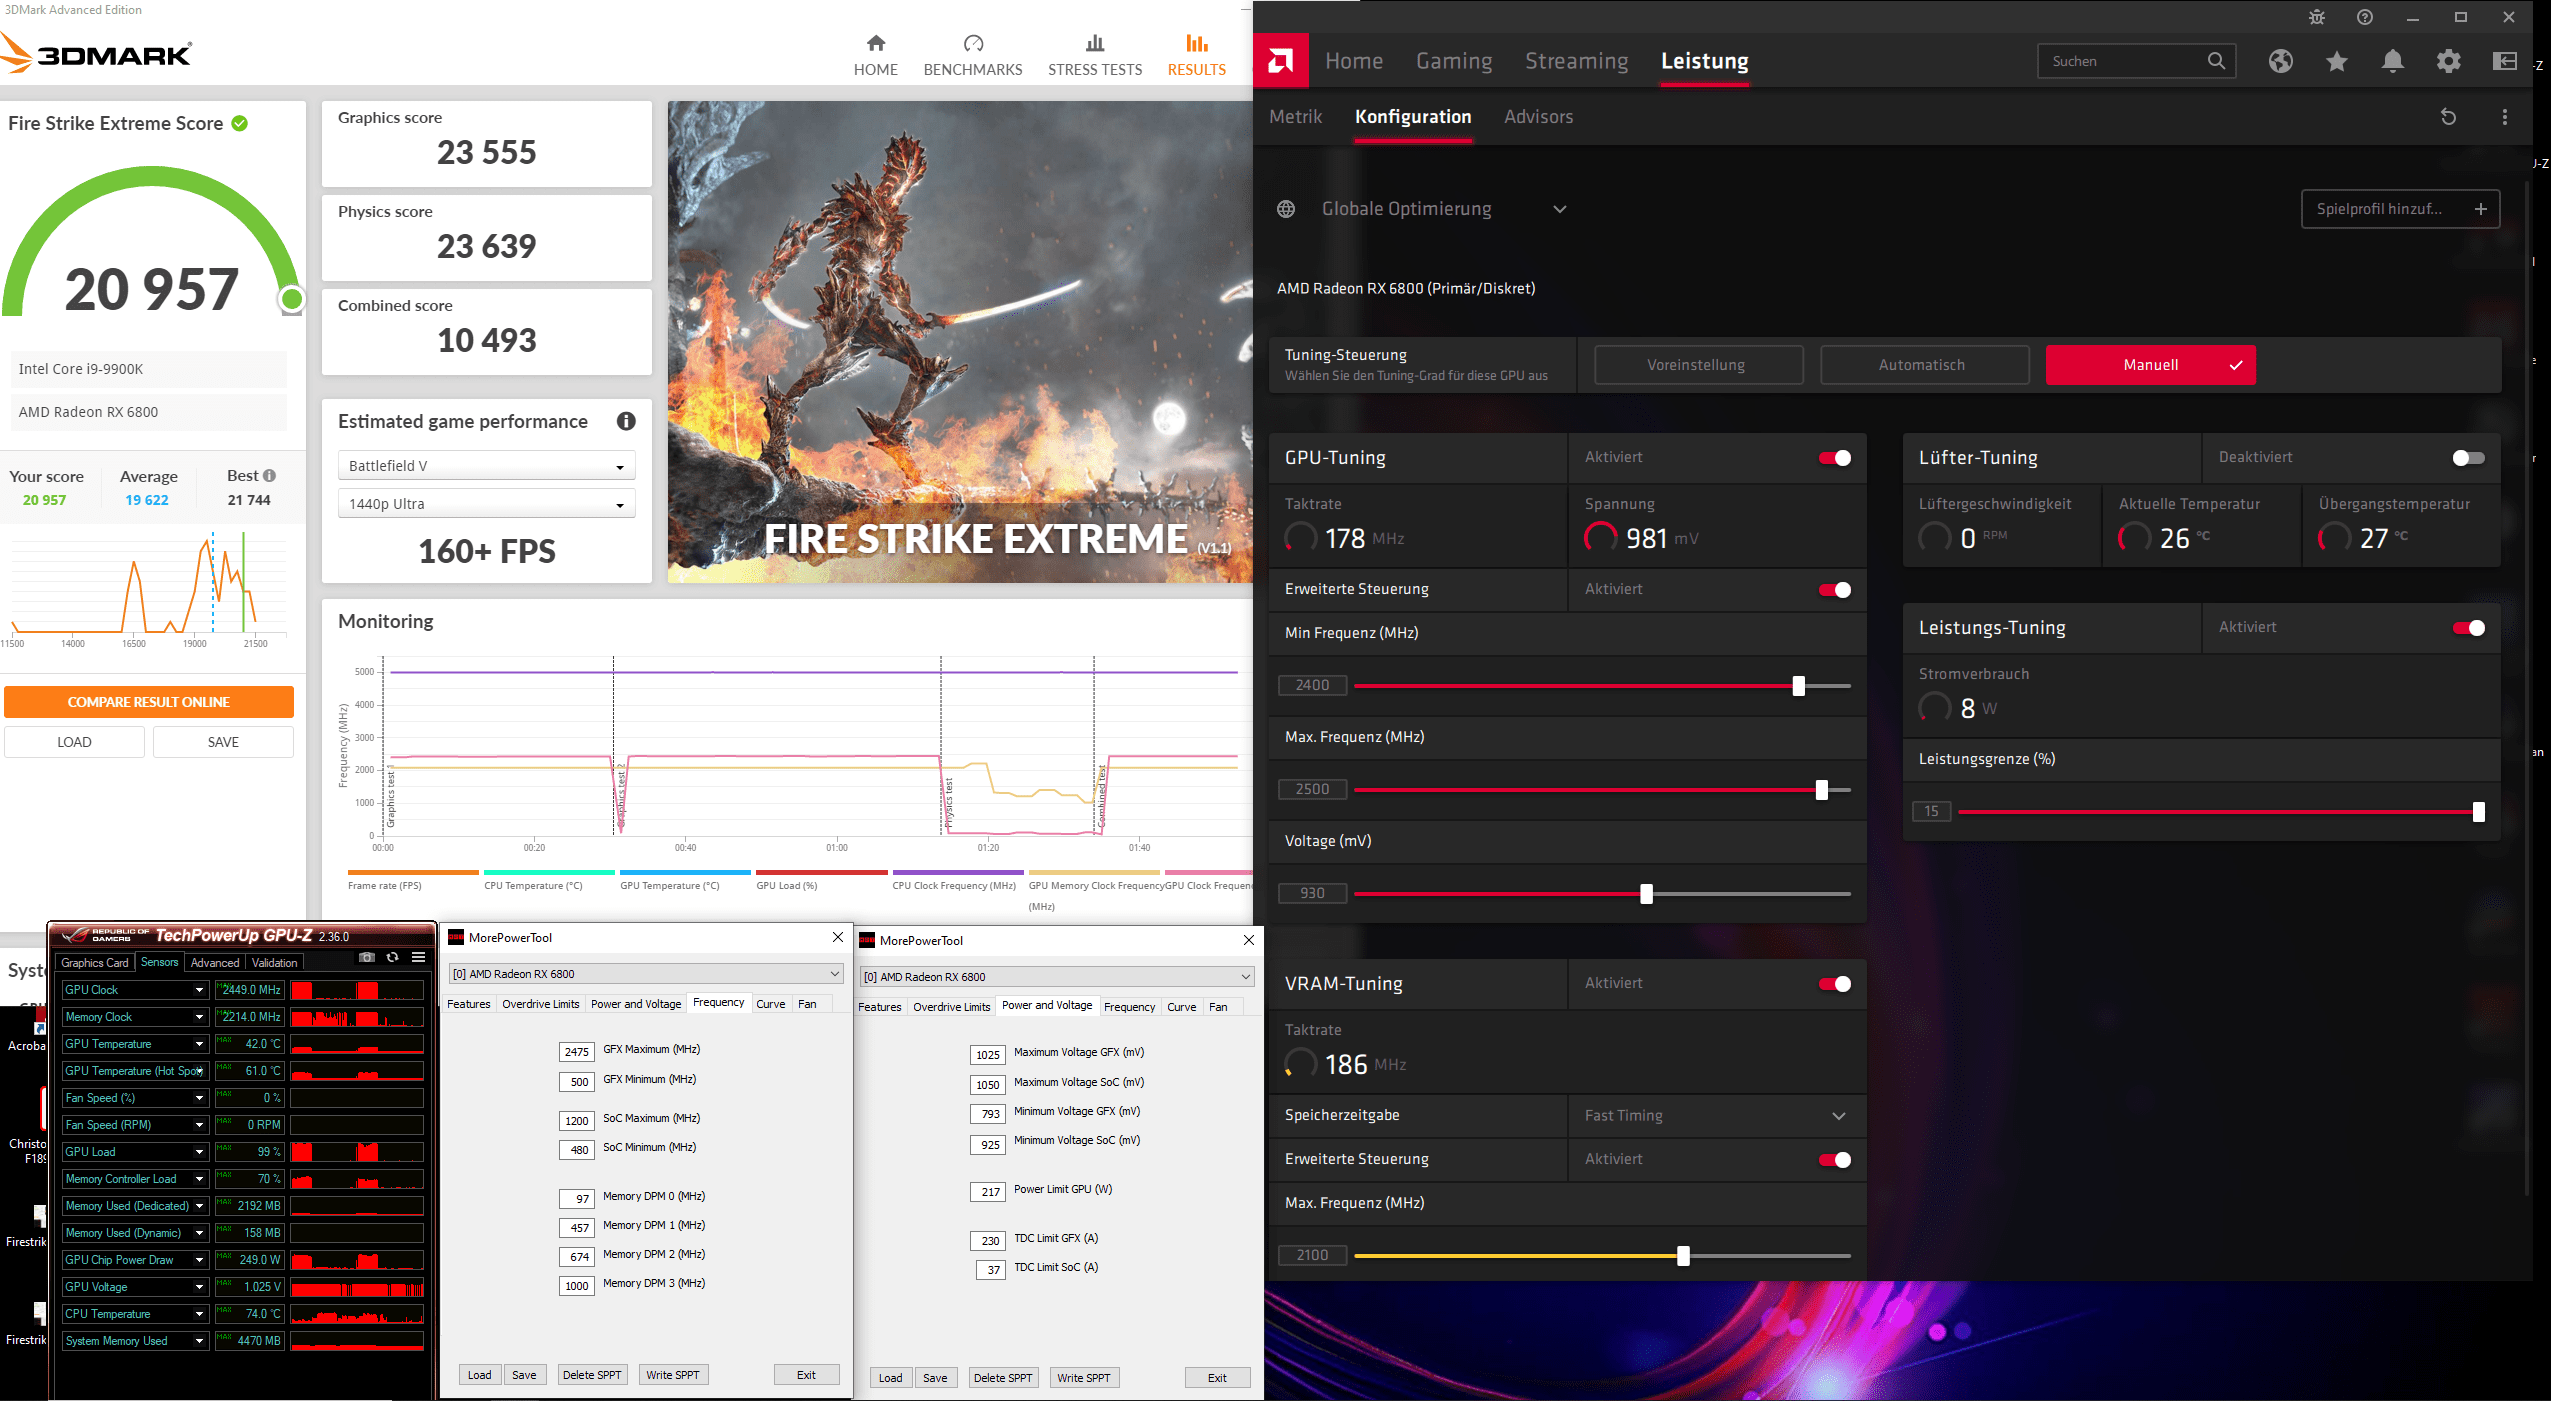Click COMPARE RESULT ONLINE button
This screenshot has height=1401, width=2551.
point(149,702)
